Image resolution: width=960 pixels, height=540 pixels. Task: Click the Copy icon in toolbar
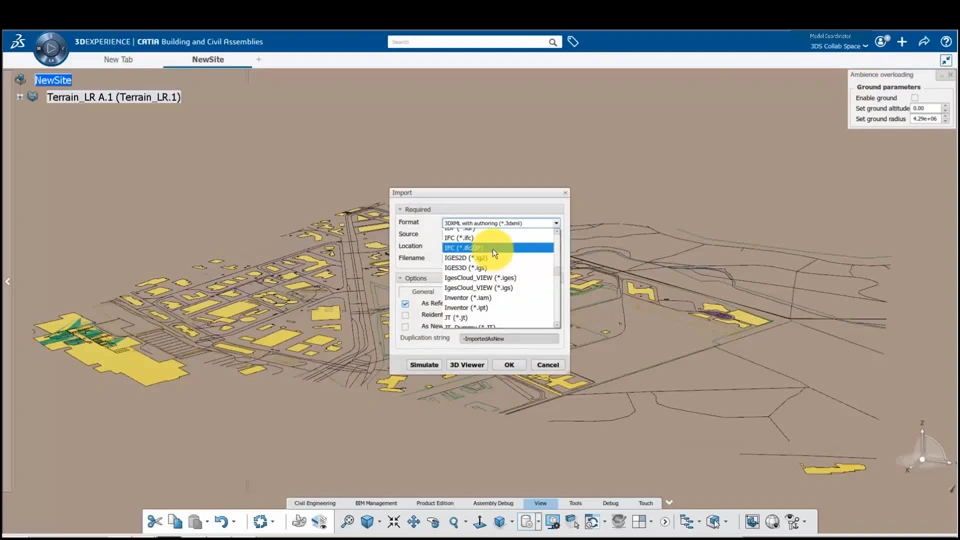(175, 522)
